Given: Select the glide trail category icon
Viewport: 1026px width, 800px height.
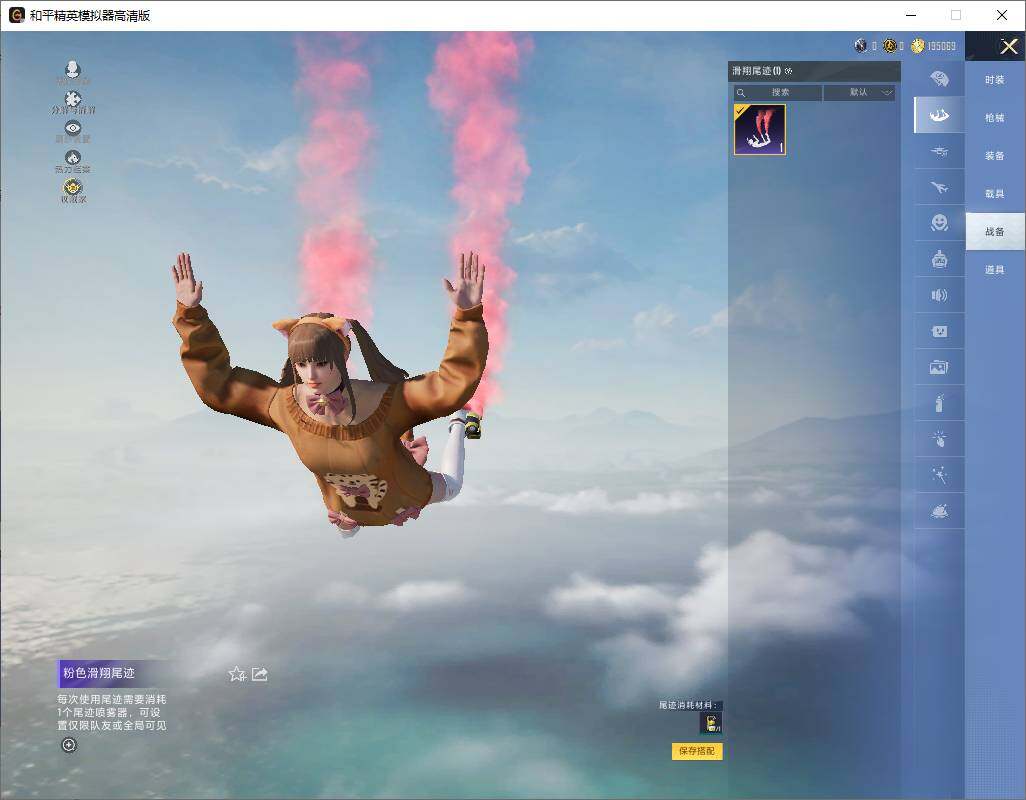Looking at the screenshot, I should point(940,115).
